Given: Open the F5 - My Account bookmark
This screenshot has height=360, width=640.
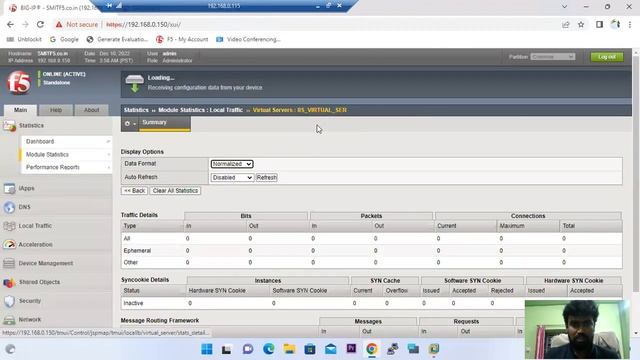Looking at the screenshot, I should (182, 39).
